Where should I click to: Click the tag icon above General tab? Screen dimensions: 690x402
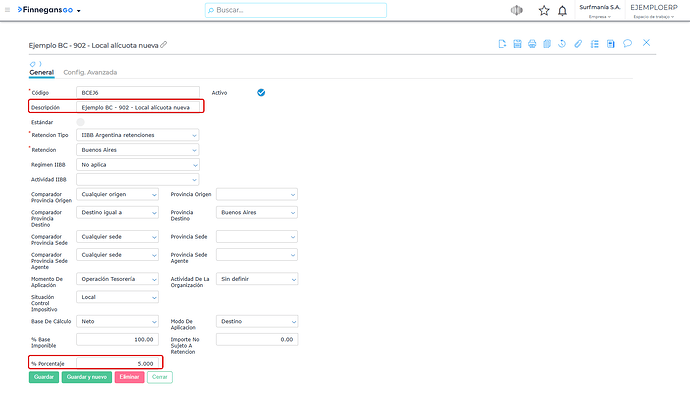(x=33, y=64)
